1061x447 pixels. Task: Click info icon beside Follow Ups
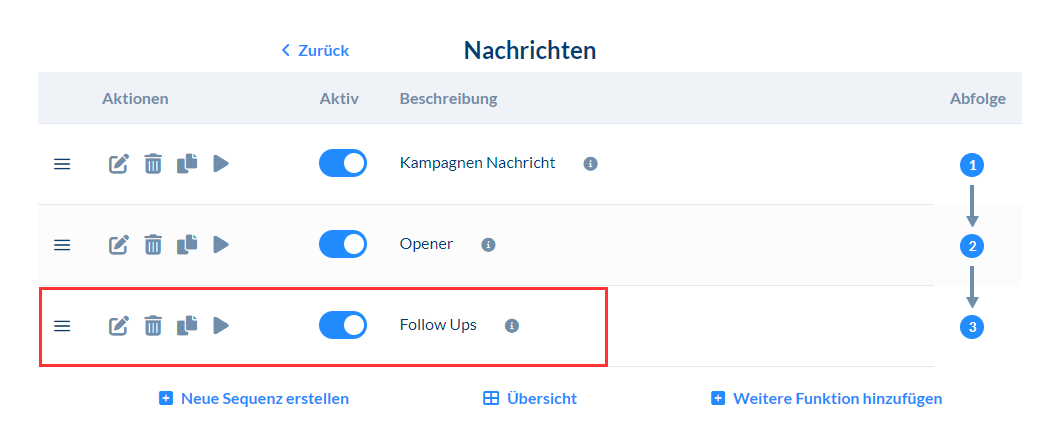(512, 325)
